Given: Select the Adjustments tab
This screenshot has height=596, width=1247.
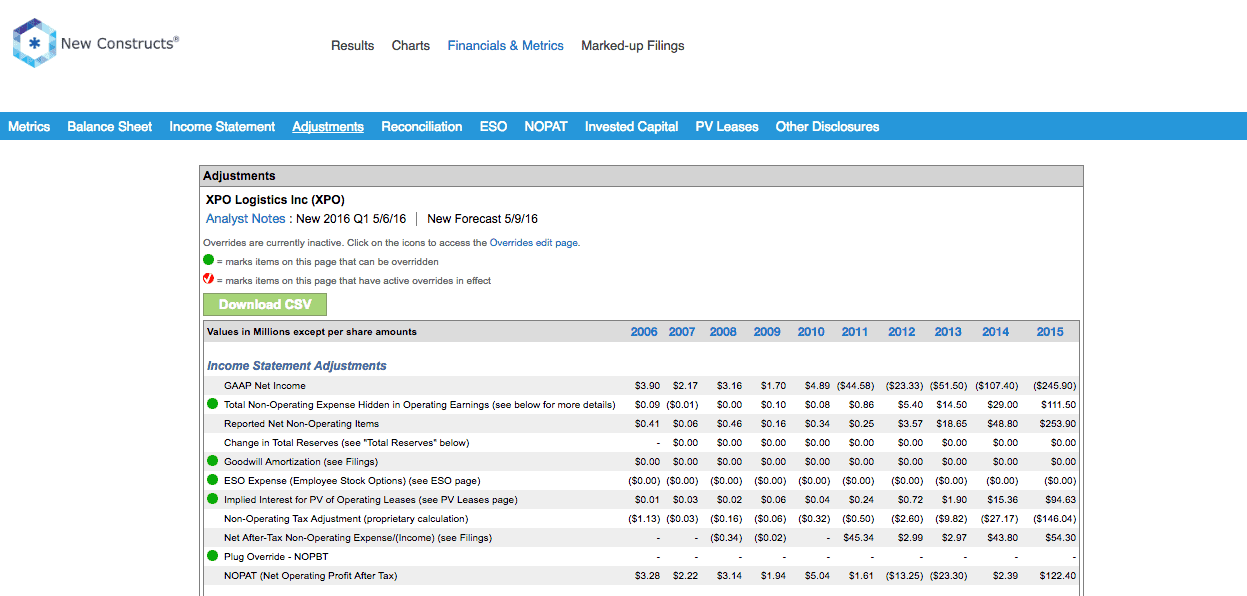Looking at the screenshot, I should 328,127.
